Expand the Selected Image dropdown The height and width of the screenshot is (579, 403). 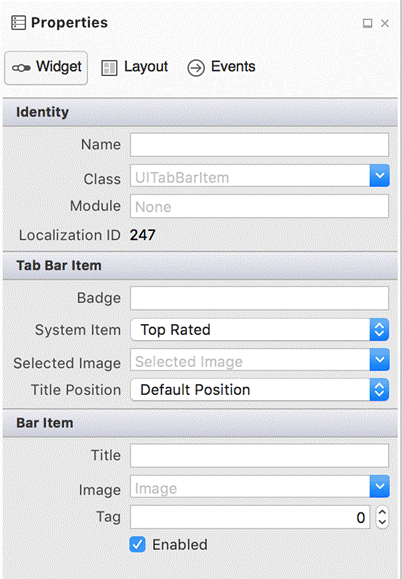point(379,360)
